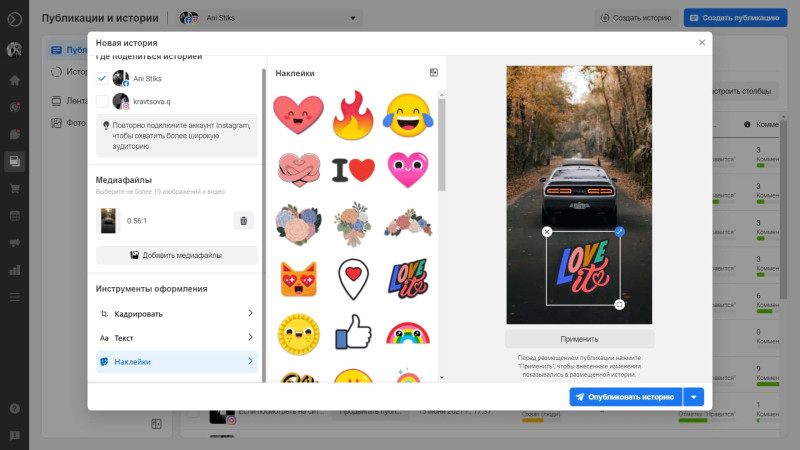Open the Наклейки tool section
Image resolution: width=800 pixels, height=450 pixels.
[177, 362]
